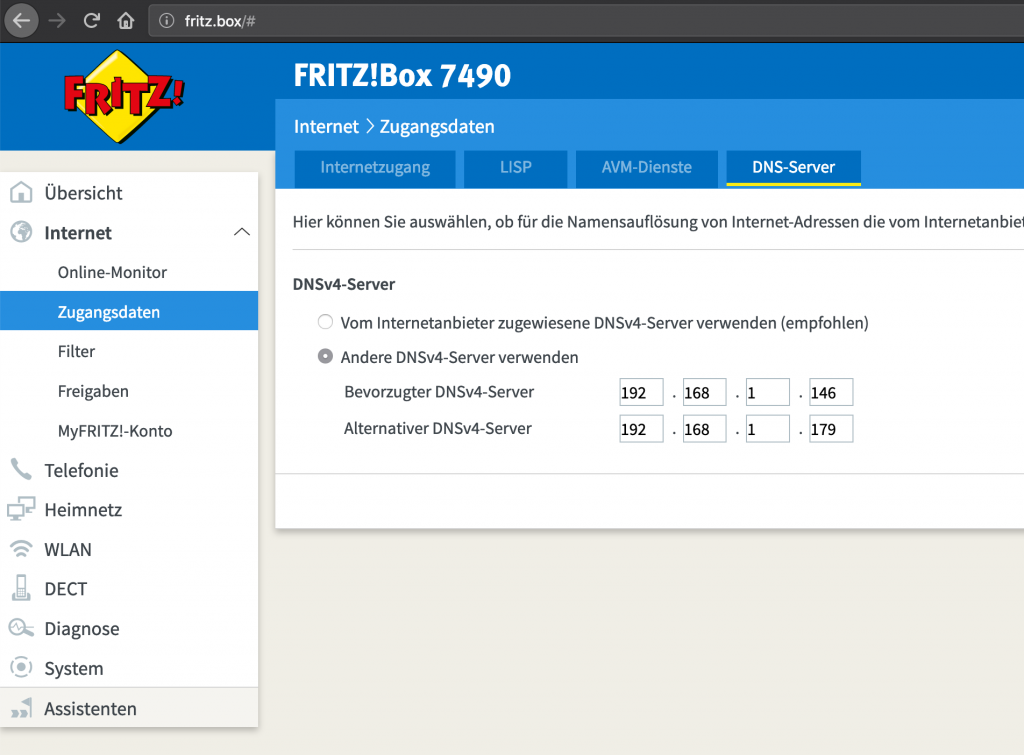Select 'Andere DNSv4-Server verwenden' radio button

(x=325, y=356)
